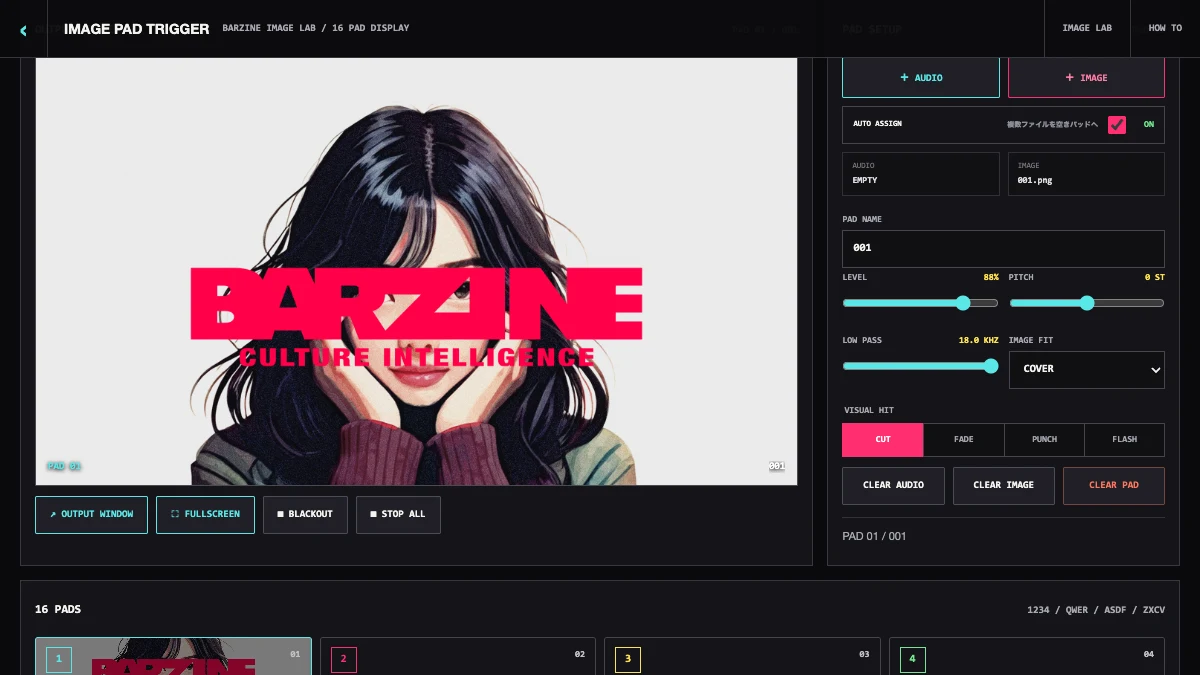The height and width of the screenshot is (675, 1200).
Task: Focus the Pad Name field
Action: (x=1003, y=248)
